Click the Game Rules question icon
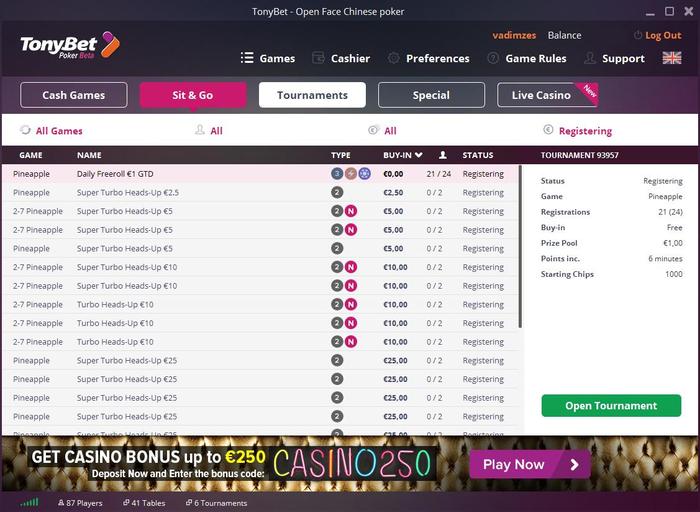 [493, 58]
